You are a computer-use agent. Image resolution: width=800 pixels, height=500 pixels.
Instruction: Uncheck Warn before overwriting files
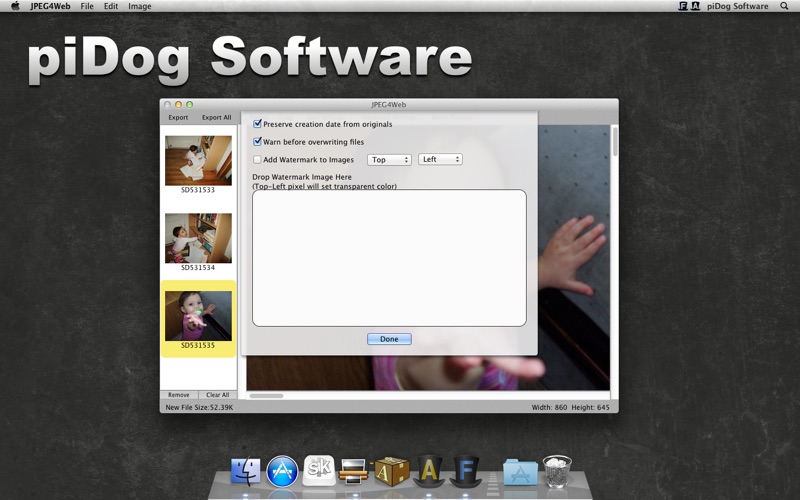258,141
